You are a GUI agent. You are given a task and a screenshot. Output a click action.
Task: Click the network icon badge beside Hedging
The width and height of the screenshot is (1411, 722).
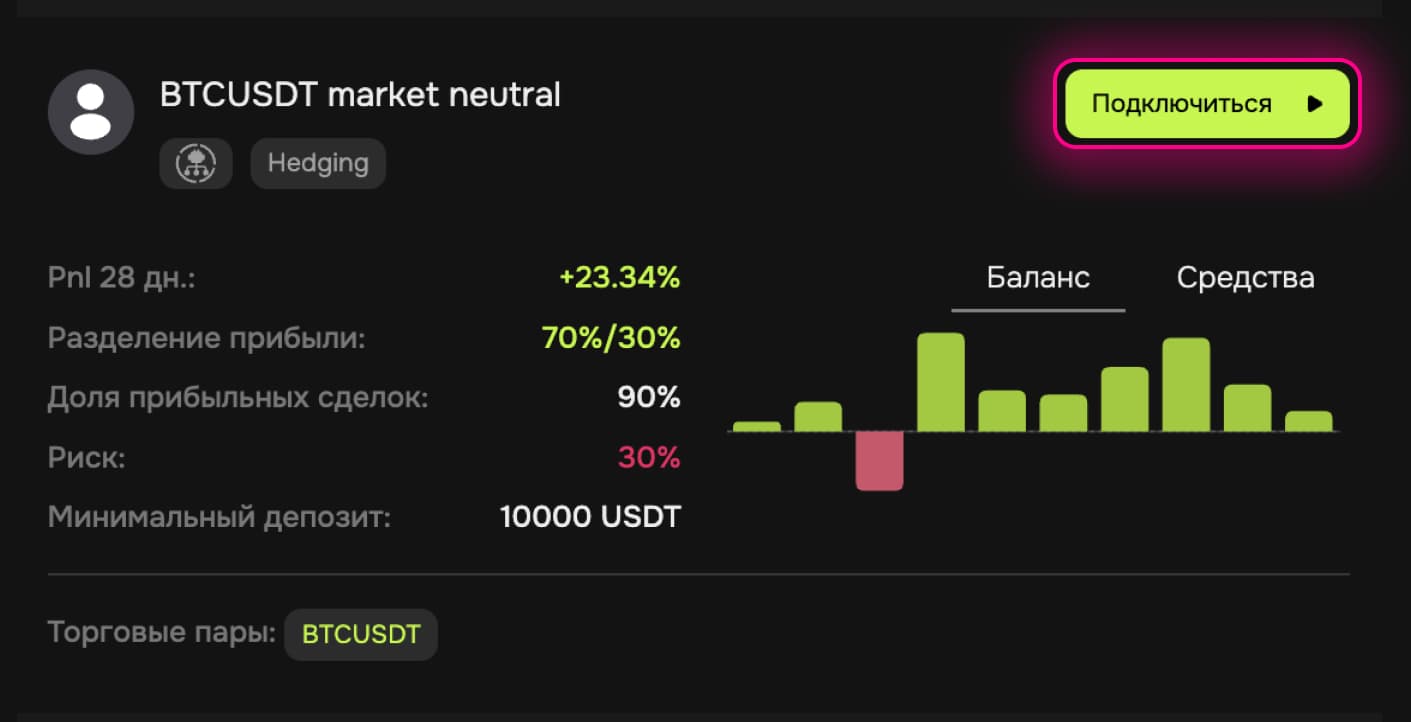[x=196, y=163]
